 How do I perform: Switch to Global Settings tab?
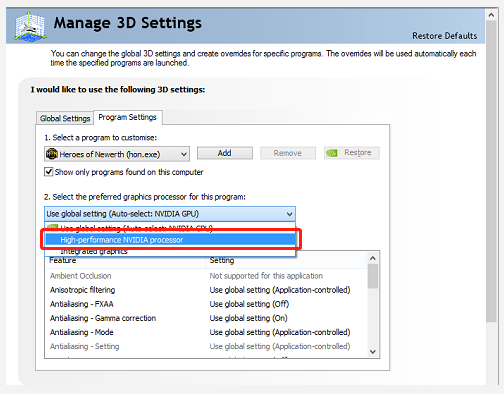point(65,118)
